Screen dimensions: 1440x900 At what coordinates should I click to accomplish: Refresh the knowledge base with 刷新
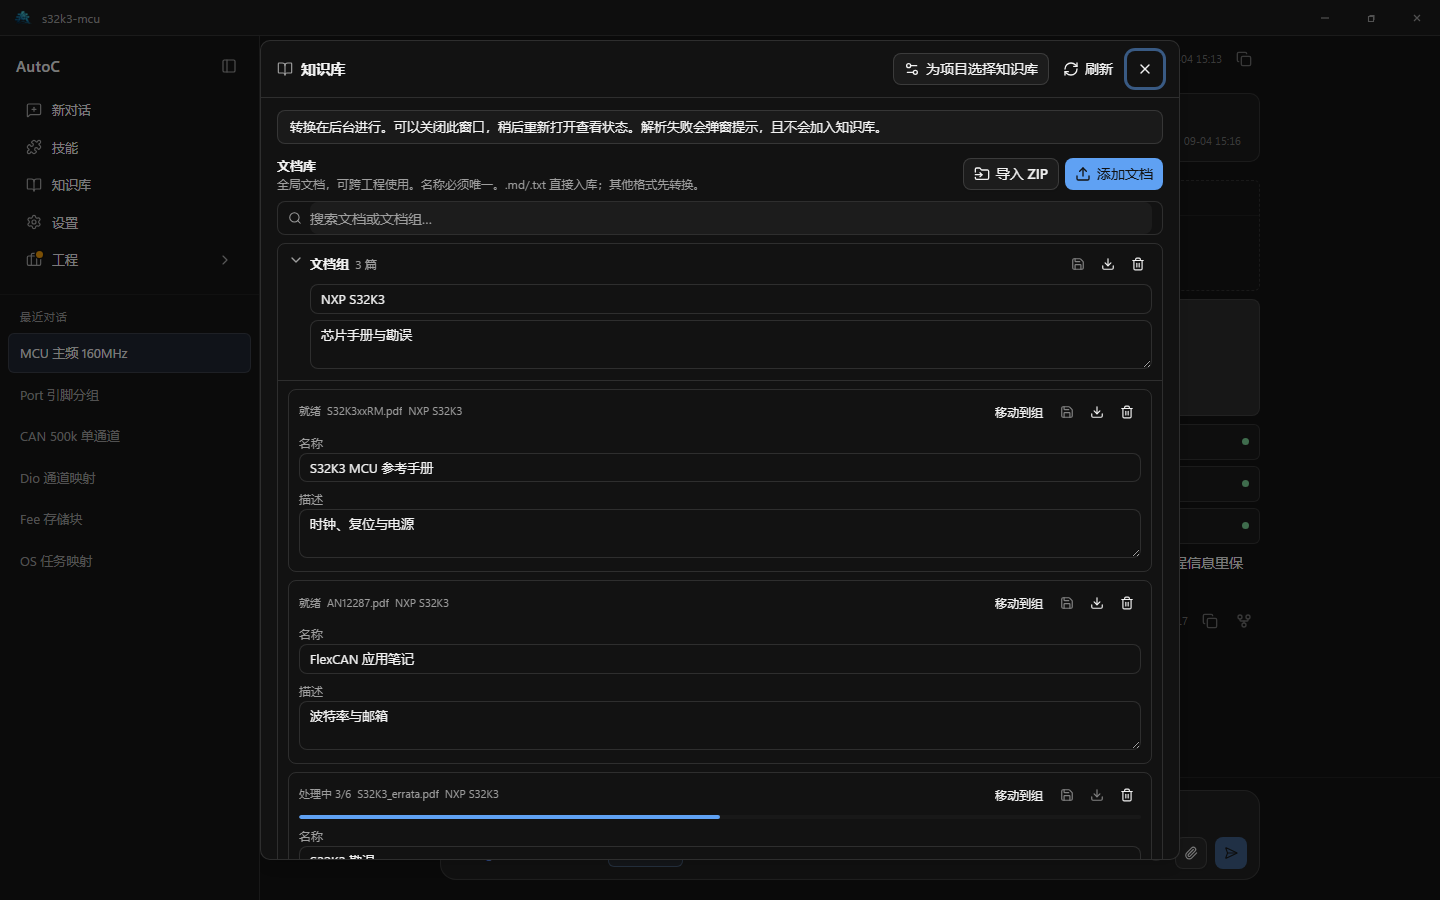1088,69
